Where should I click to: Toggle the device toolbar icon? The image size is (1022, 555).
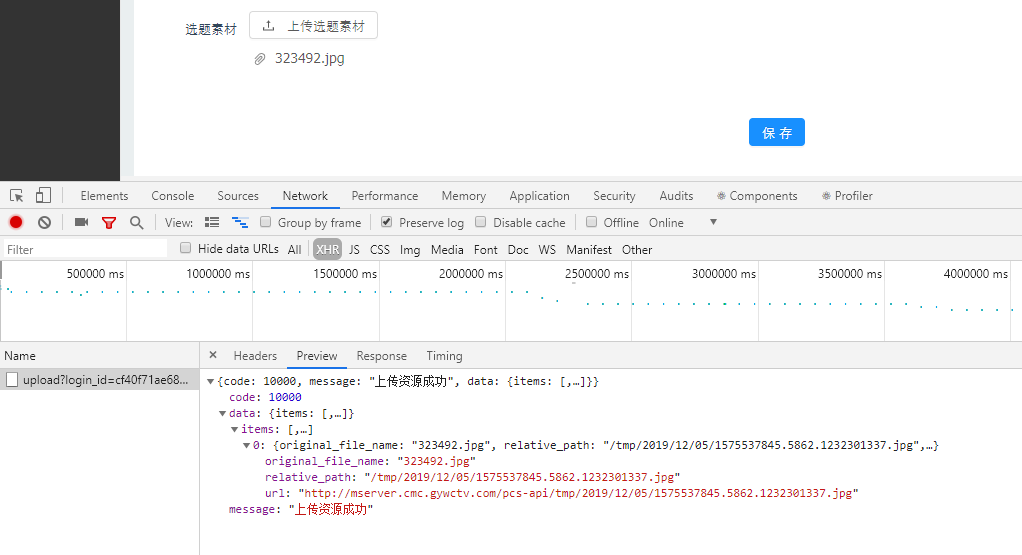point(44,196)
